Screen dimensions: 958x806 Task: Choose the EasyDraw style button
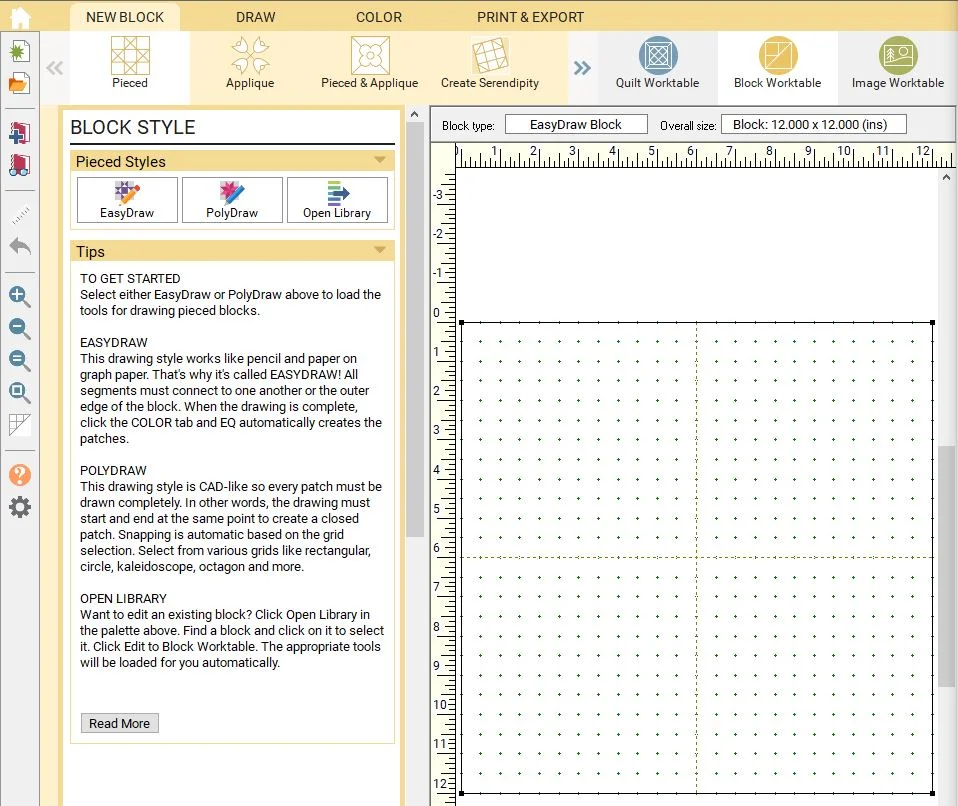127,200
